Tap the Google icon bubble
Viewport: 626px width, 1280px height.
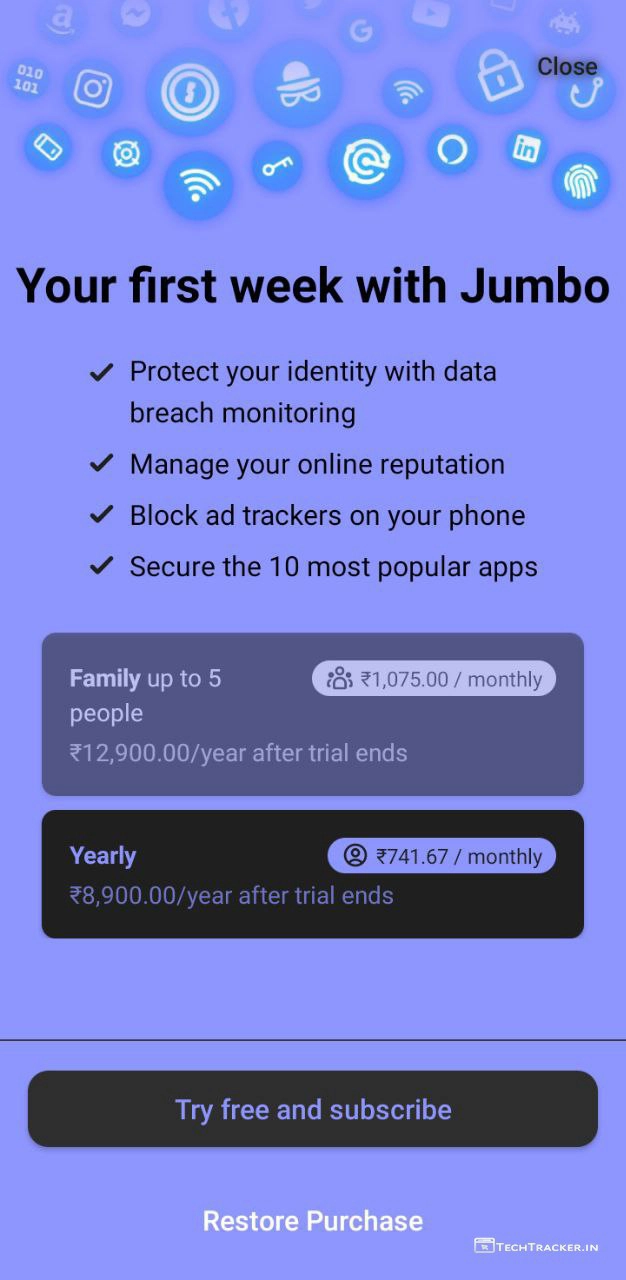point(360,33)
